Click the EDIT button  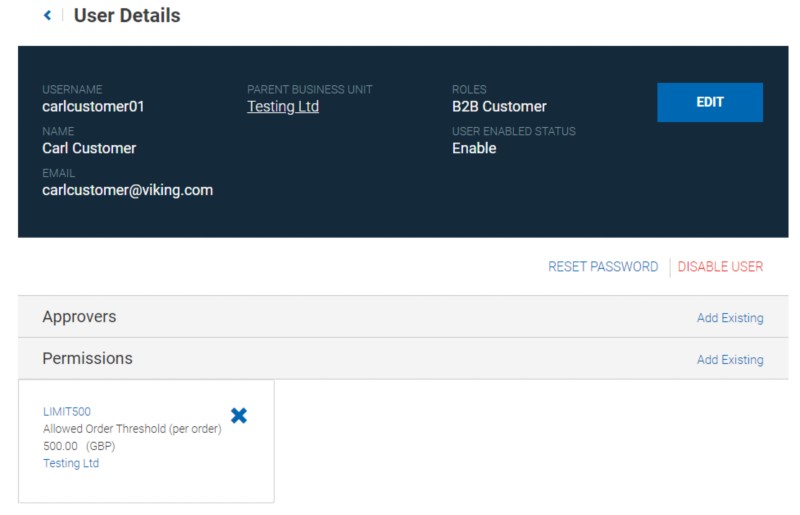coord(709,102)
